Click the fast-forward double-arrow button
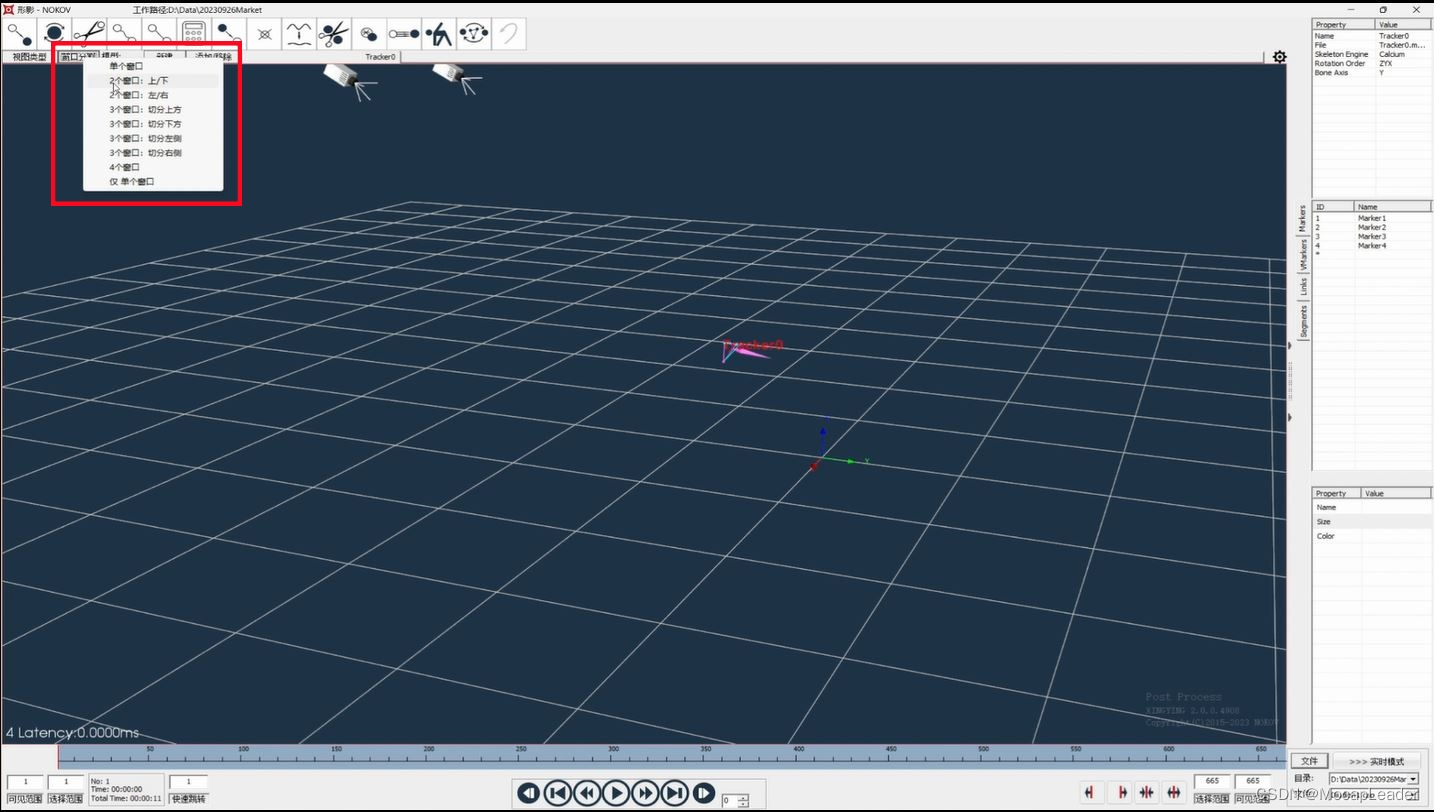This screenshot has height=812, width=1434. click(x=646, y=793)
